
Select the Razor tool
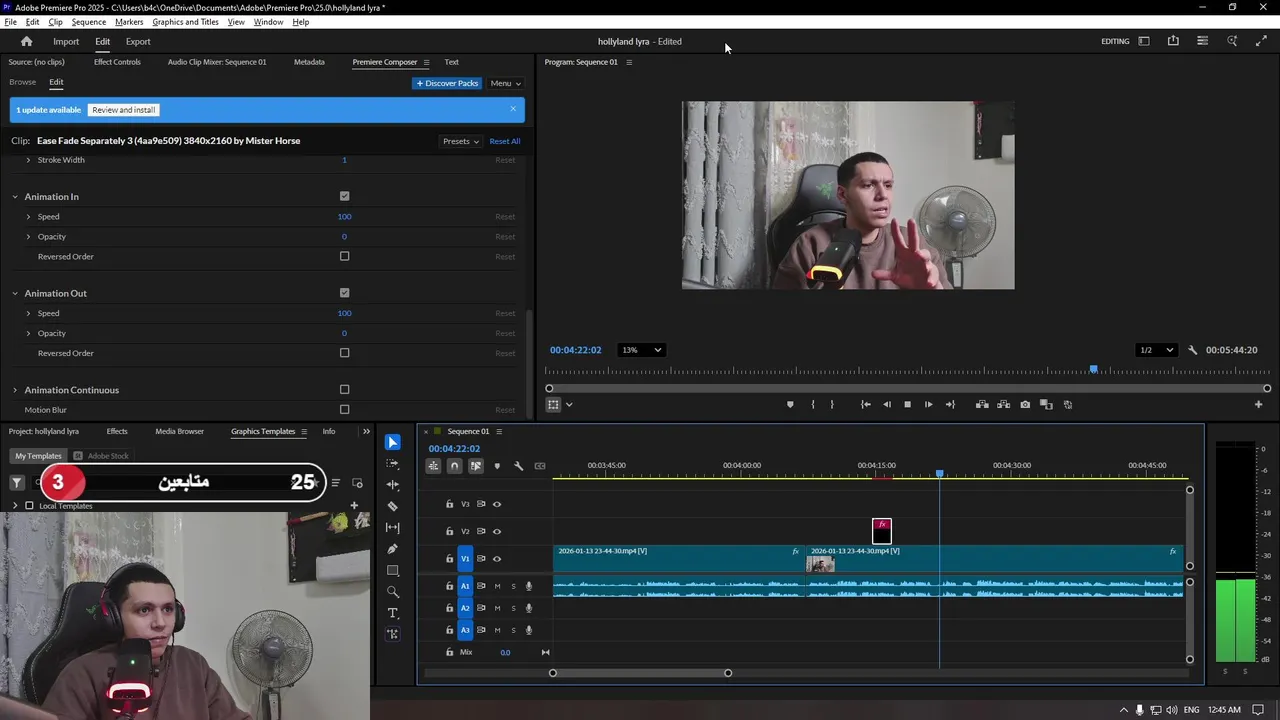click(393, 506)
